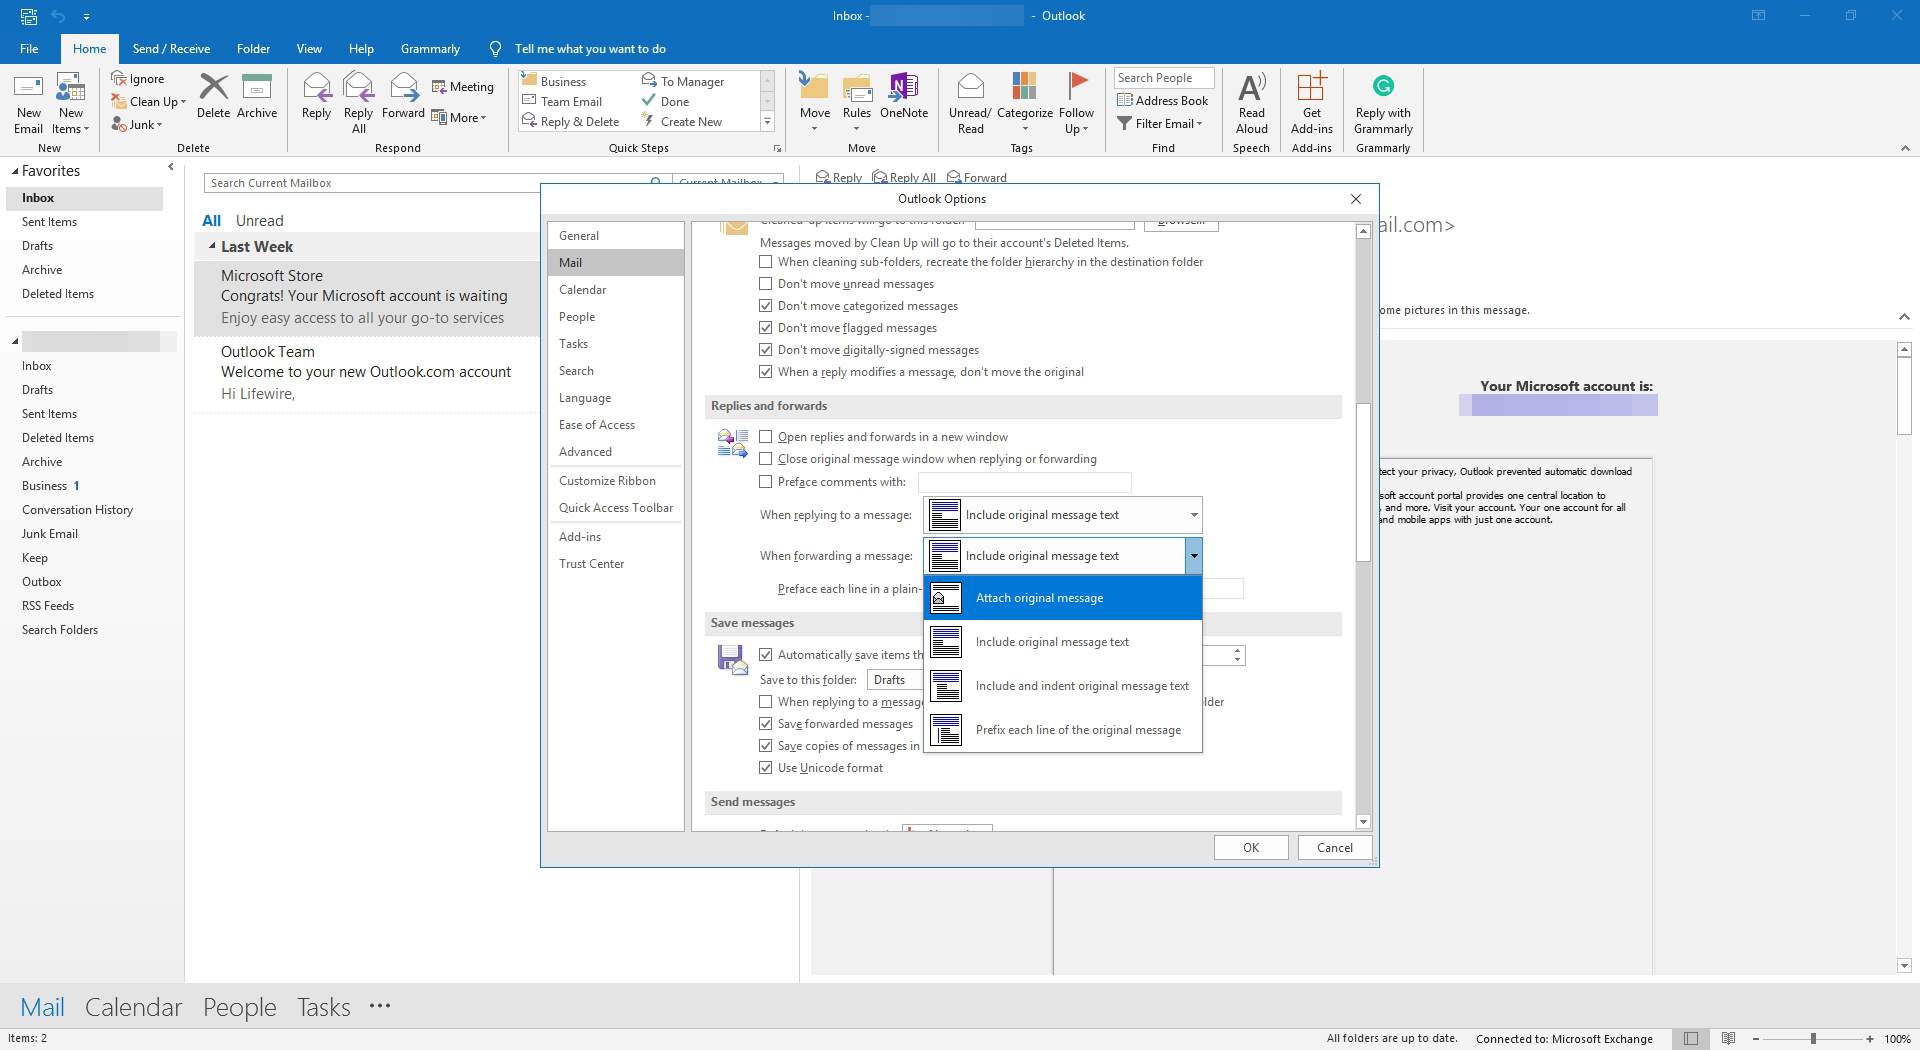Select Advanced in Outlook Options sidebar
This screenshot has width=1920, height=1050.
pyautogui.click(x=615, y=452)
